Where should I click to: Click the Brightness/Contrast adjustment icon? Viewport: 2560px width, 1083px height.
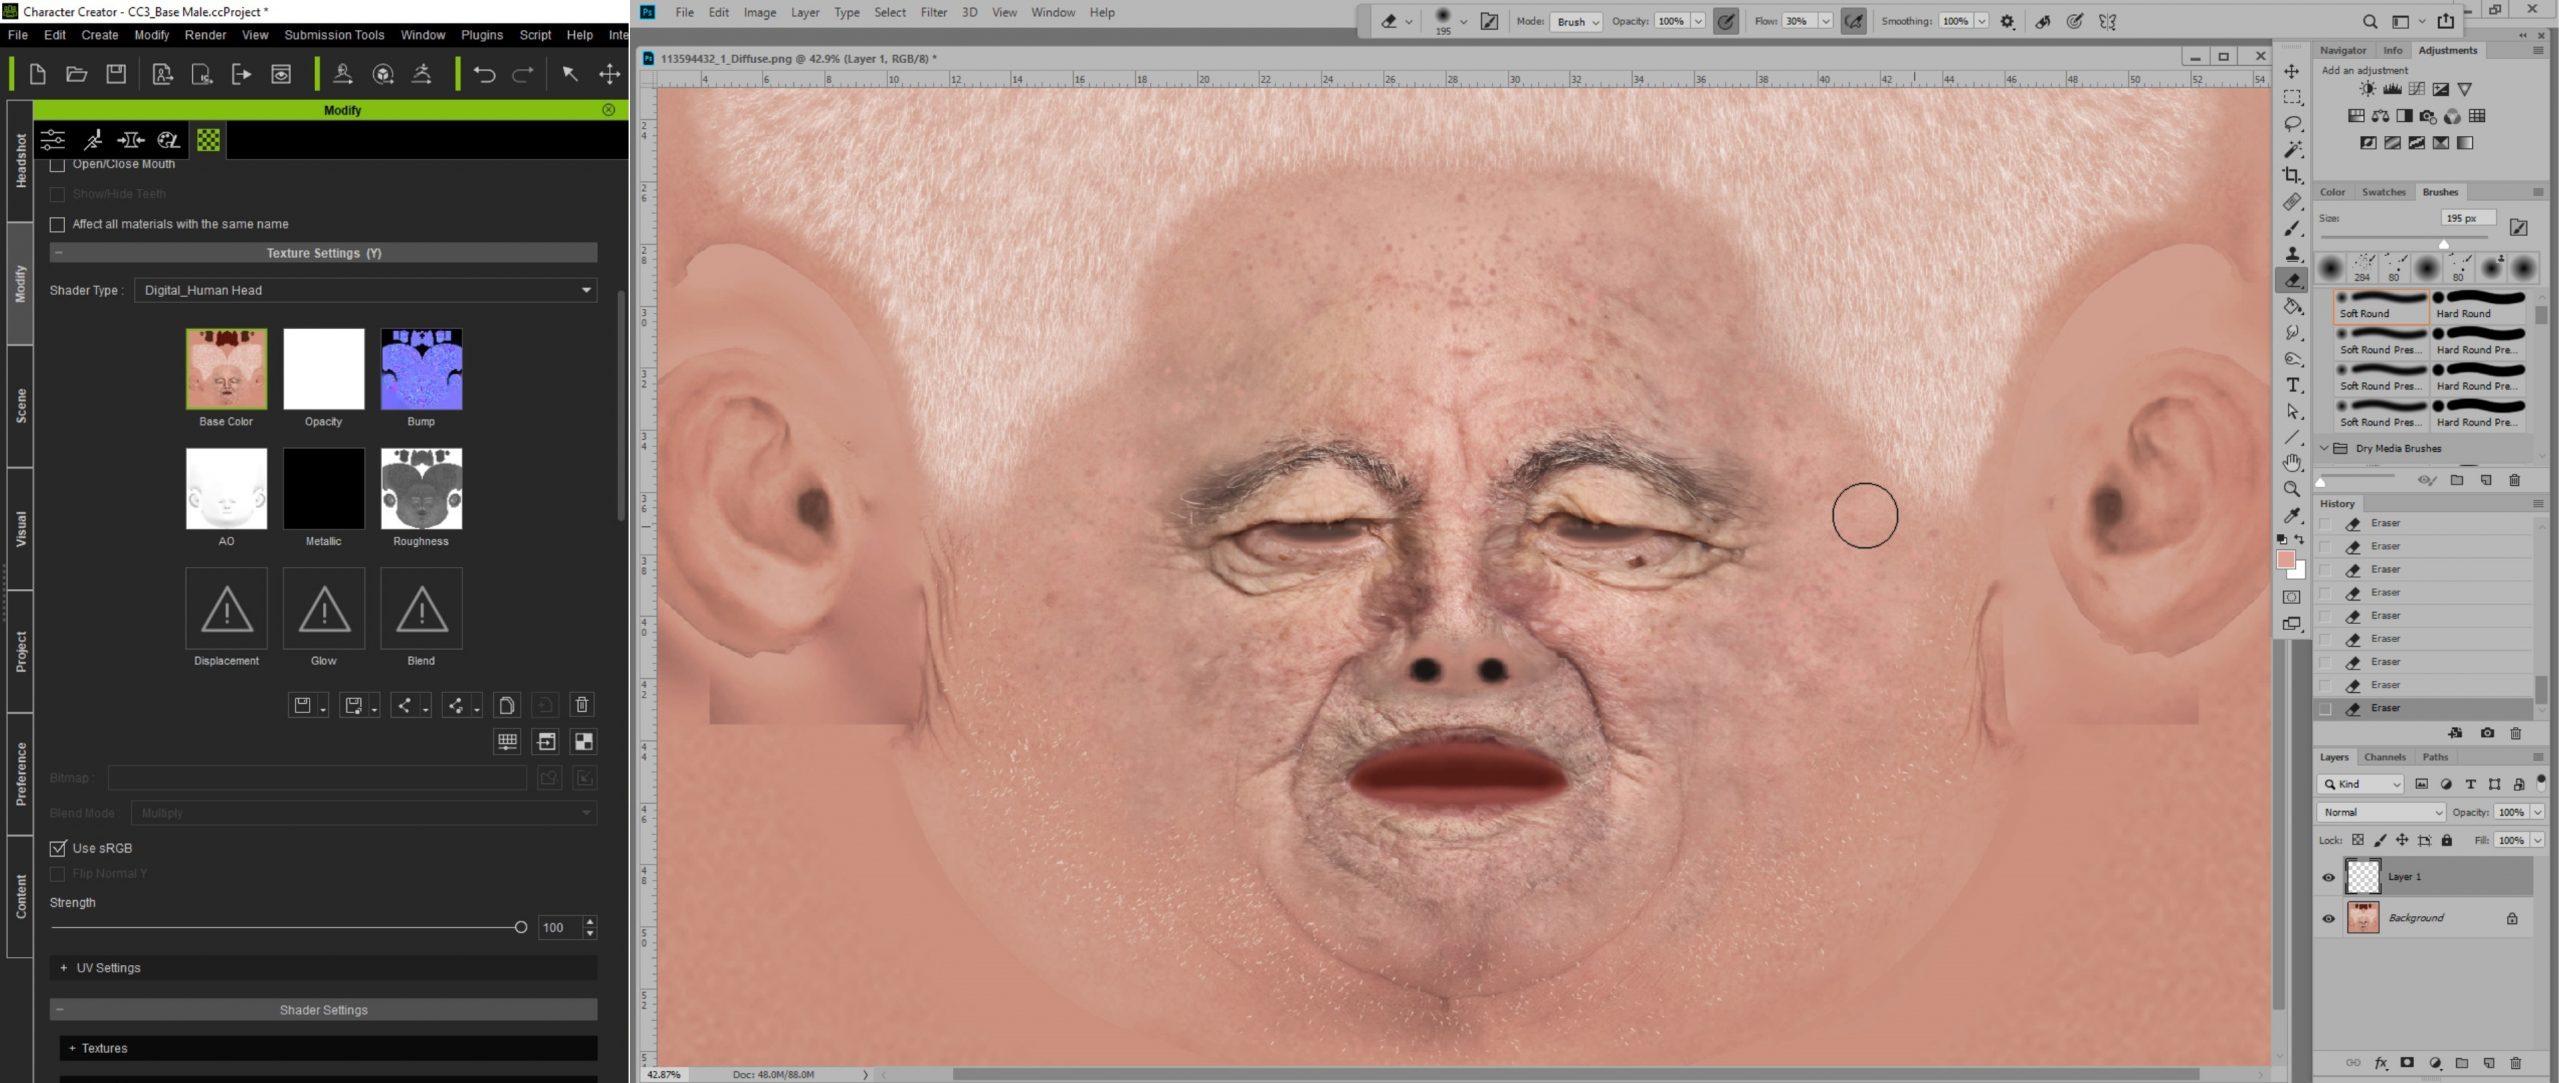pos(2367,89)
